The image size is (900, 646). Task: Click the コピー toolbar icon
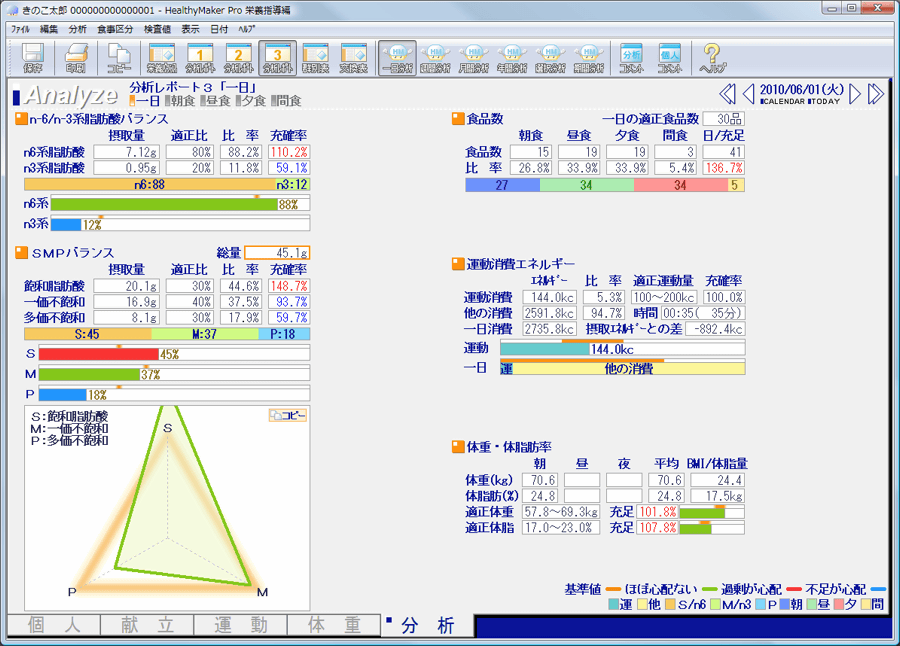(119, 58)
